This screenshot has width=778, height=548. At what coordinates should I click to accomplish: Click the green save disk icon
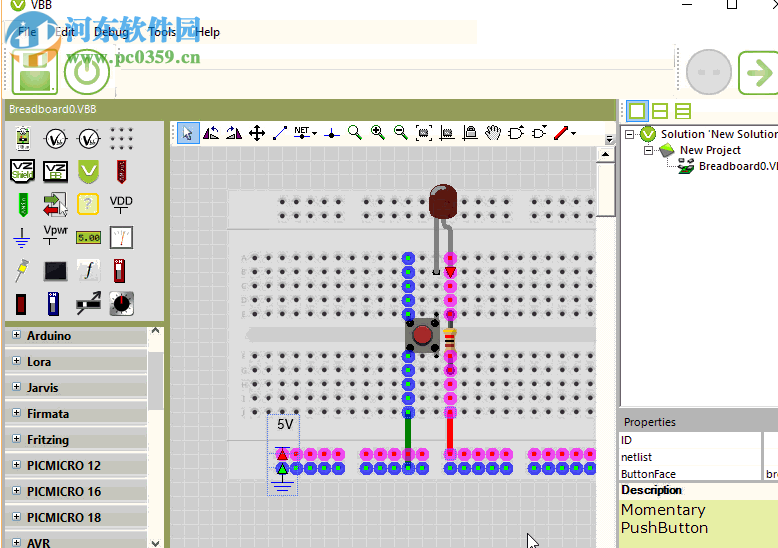(35, 72)
